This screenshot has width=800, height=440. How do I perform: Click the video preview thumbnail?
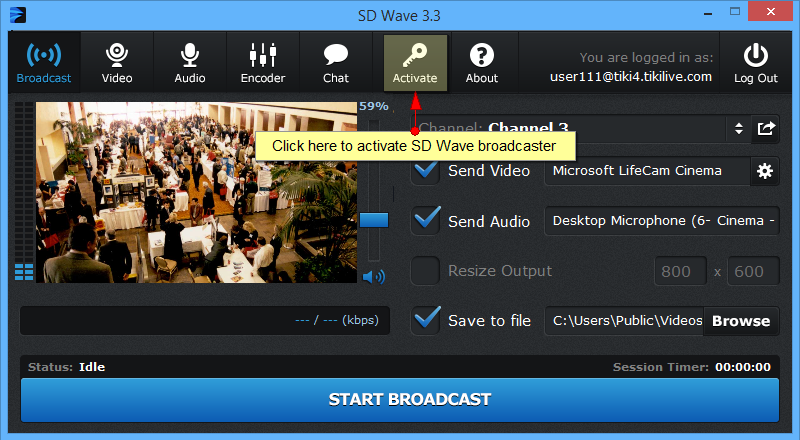(196, 192)
